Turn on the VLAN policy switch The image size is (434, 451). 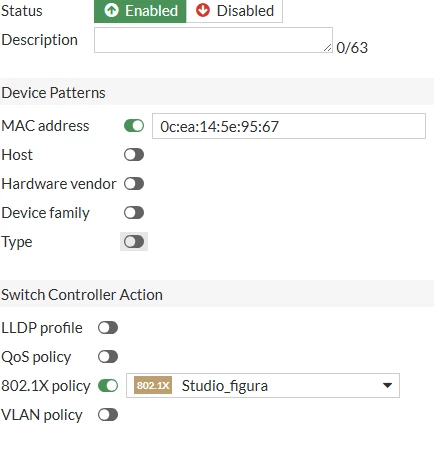108,415
